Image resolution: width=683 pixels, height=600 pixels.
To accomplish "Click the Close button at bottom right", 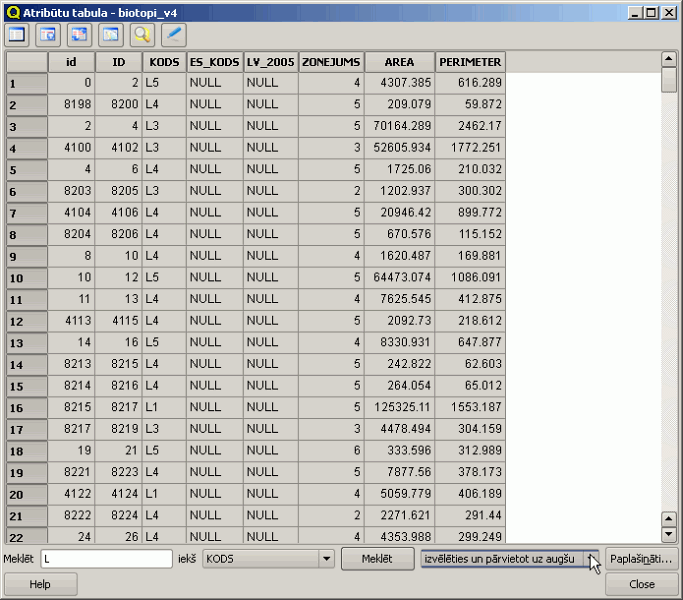I will point(642,584).
